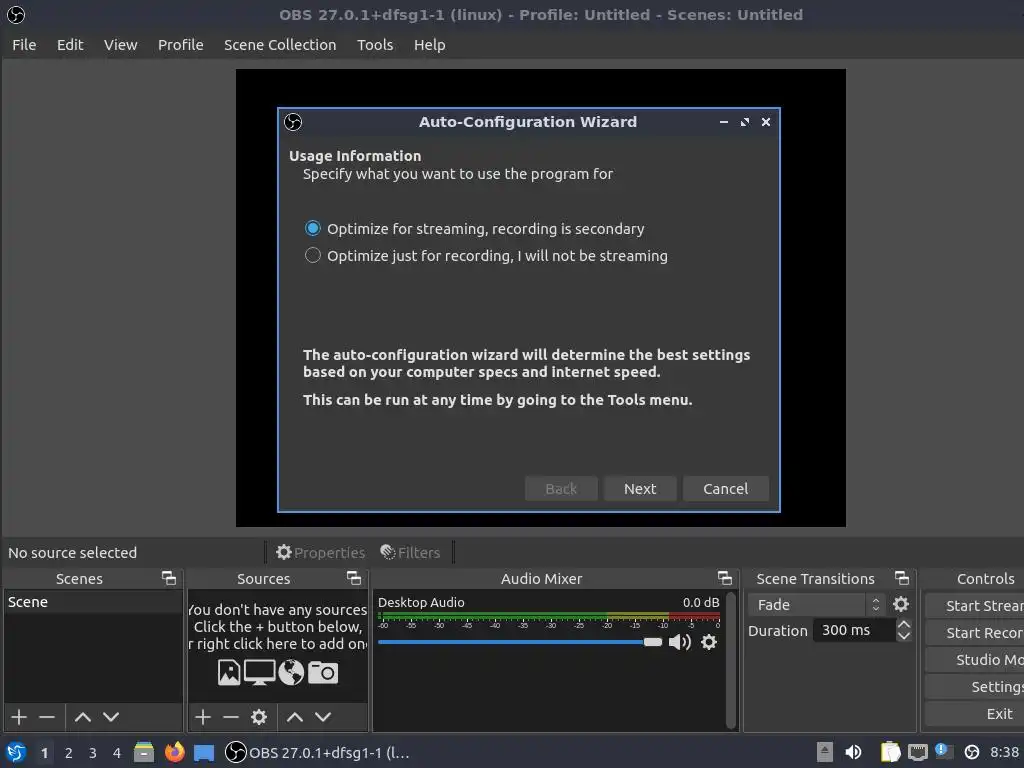
Task: Cancel the Auto-Configuration Wizard
Action: coord(726,488)
